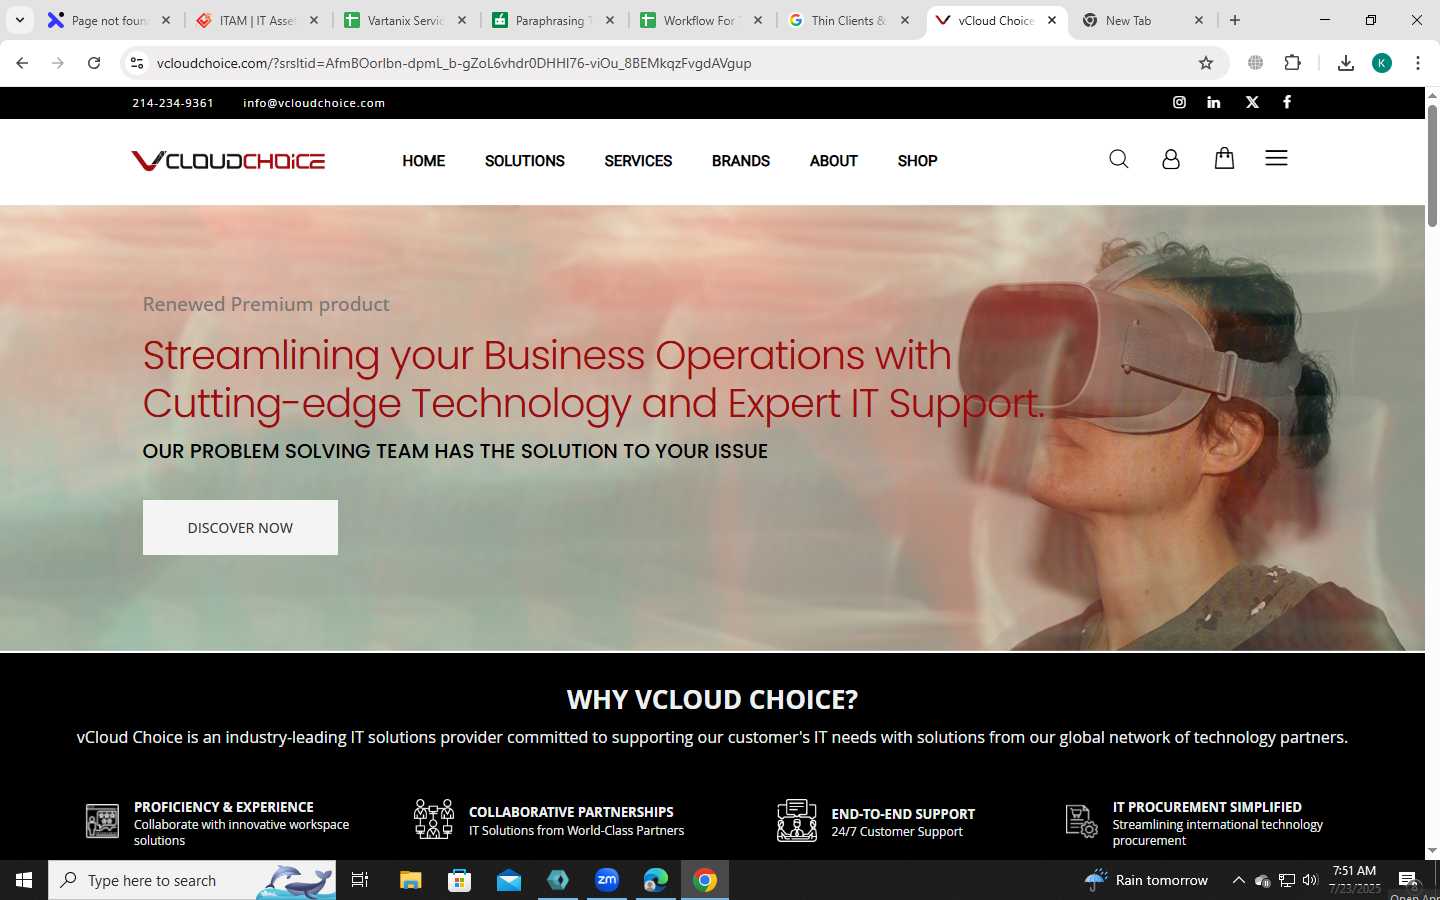Open the site search magnifier icon
Viewport: 1440px width, 900px height.
pyautogui.click(x=1119, y=159)
